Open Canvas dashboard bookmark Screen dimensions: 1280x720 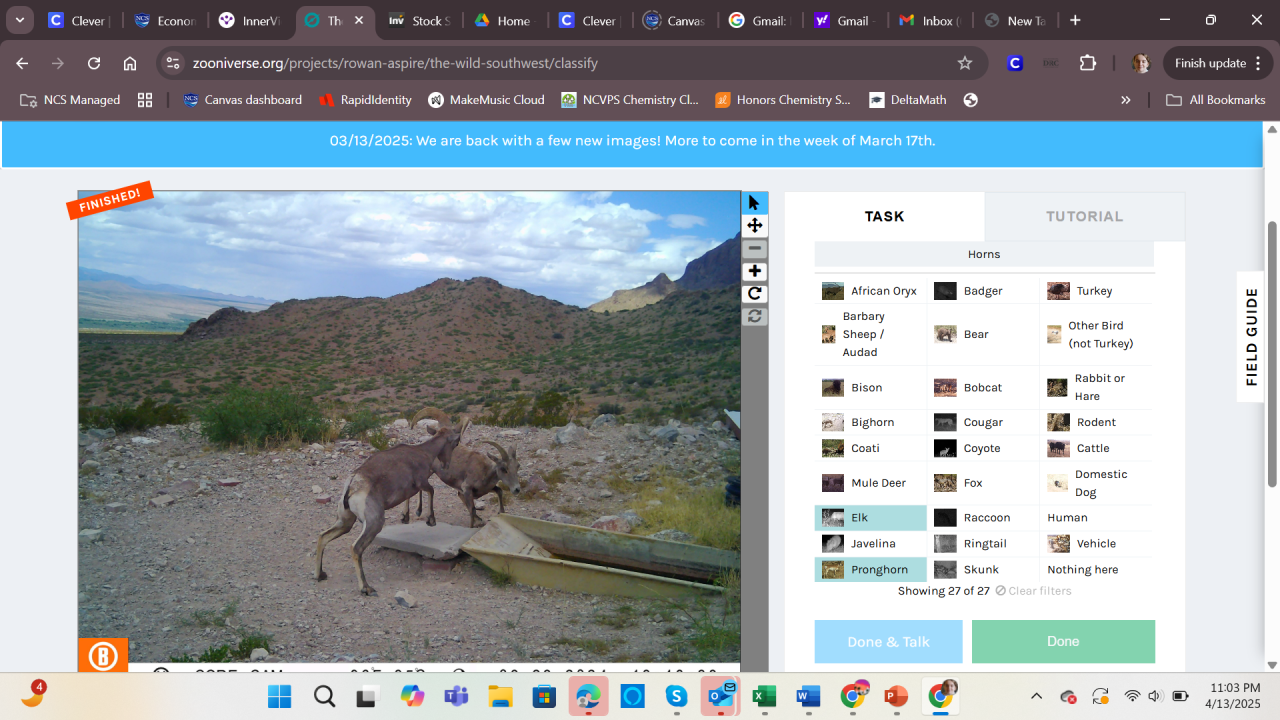coord(243,100)
